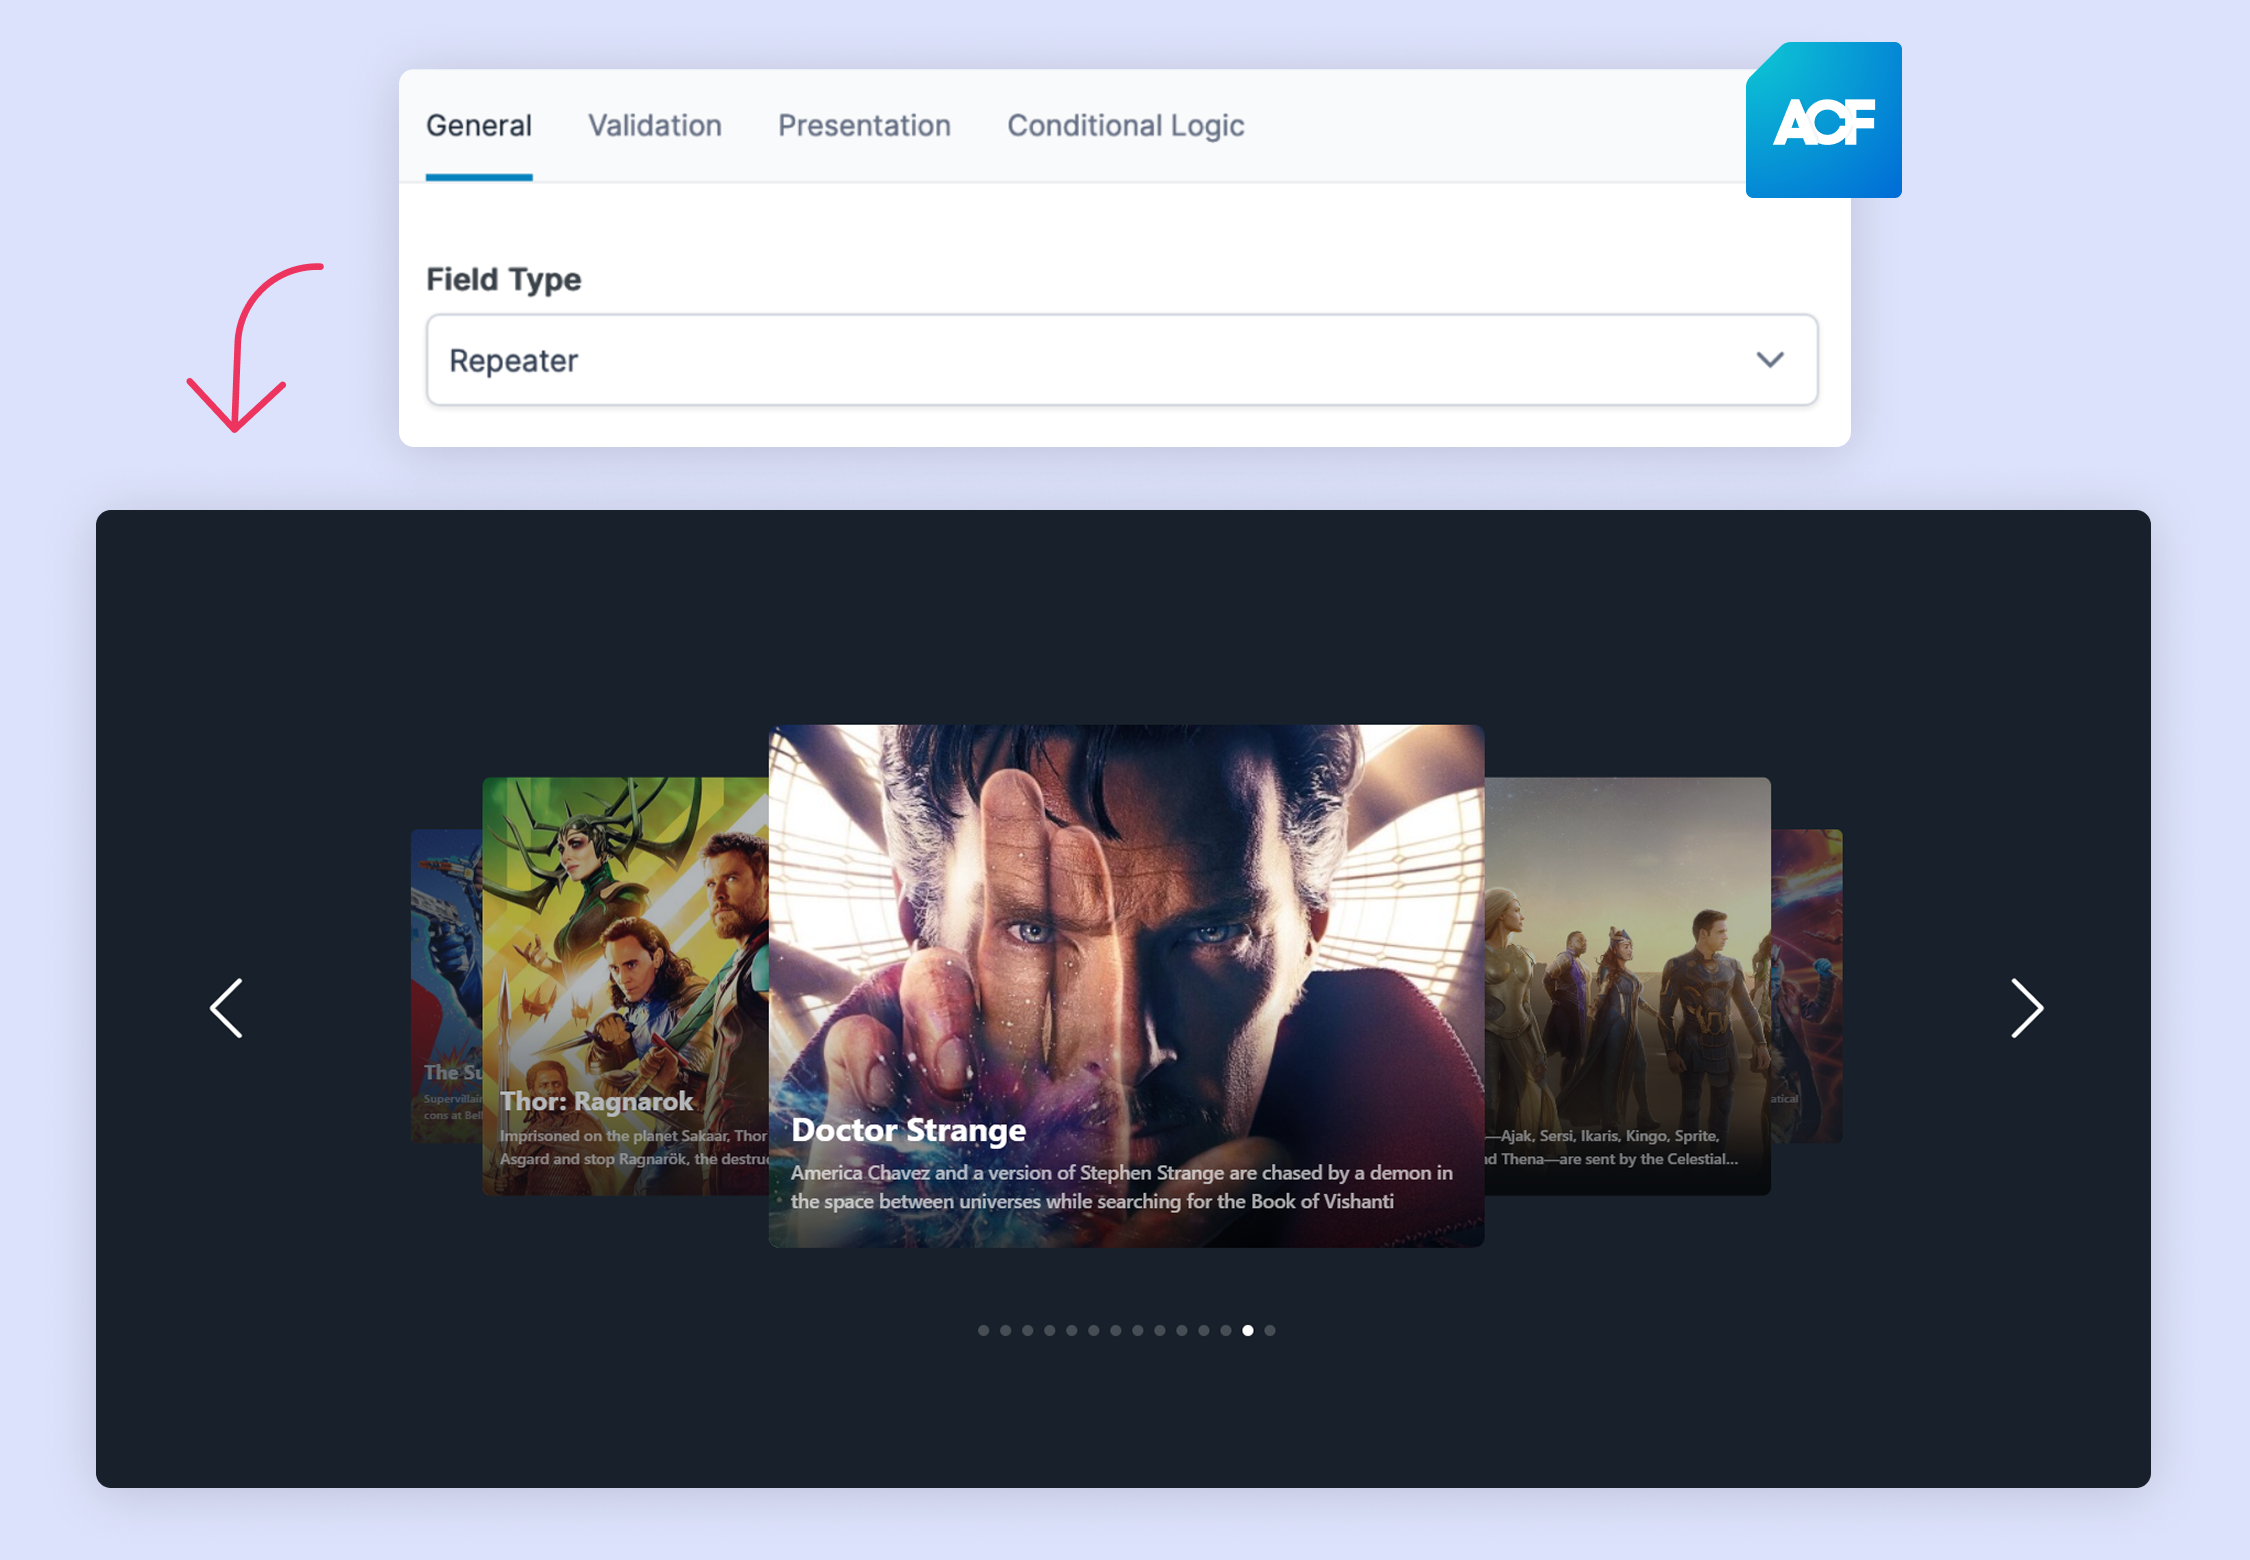Select the Thor: Ragnarok slide
The image size is (2250, 1560).
coord(626,986)
